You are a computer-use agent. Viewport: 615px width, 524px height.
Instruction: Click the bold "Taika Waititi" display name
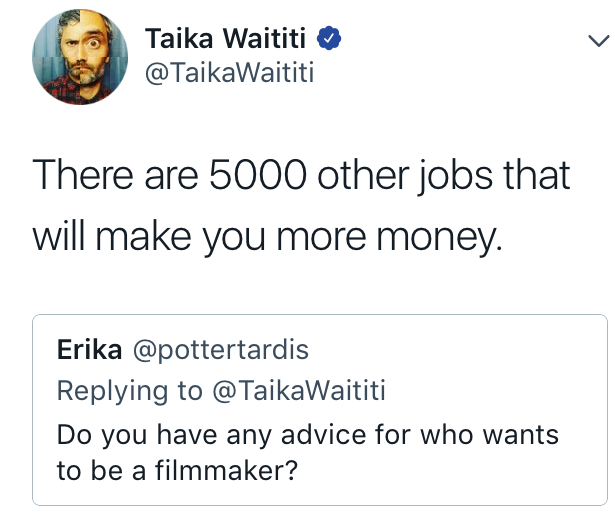point(225,38)
